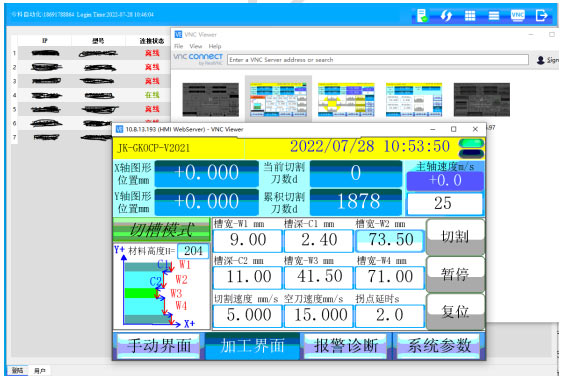Switch to 报警诊断 tab
Viewport: 562px width, 380px height.
(x=346, y=346)
